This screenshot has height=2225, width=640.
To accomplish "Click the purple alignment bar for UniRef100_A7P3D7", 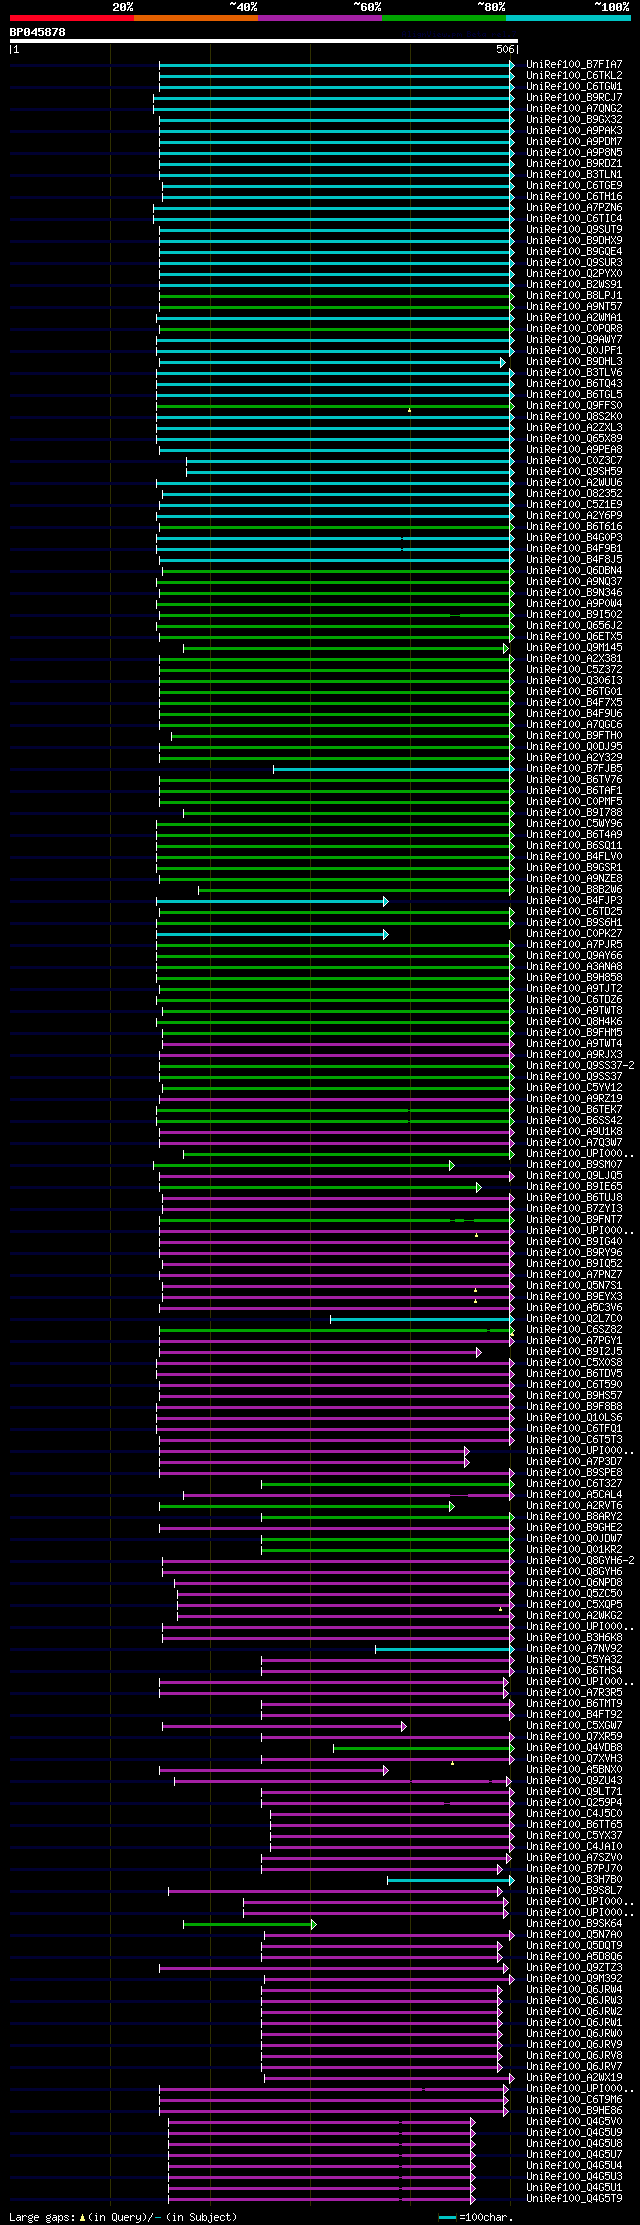I will tap(314, 1462).
